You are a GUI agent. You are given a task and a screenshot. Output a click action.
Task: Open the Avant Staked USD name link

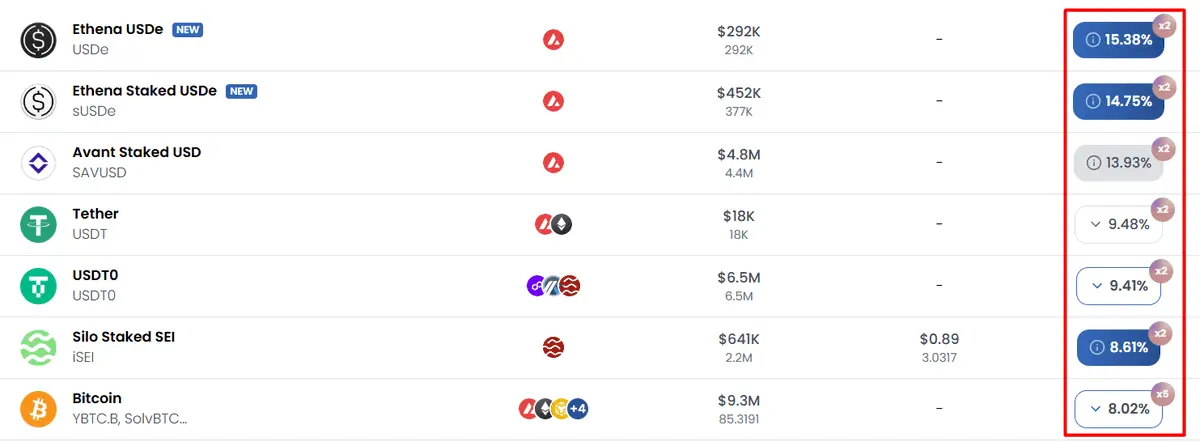point(137,152)
